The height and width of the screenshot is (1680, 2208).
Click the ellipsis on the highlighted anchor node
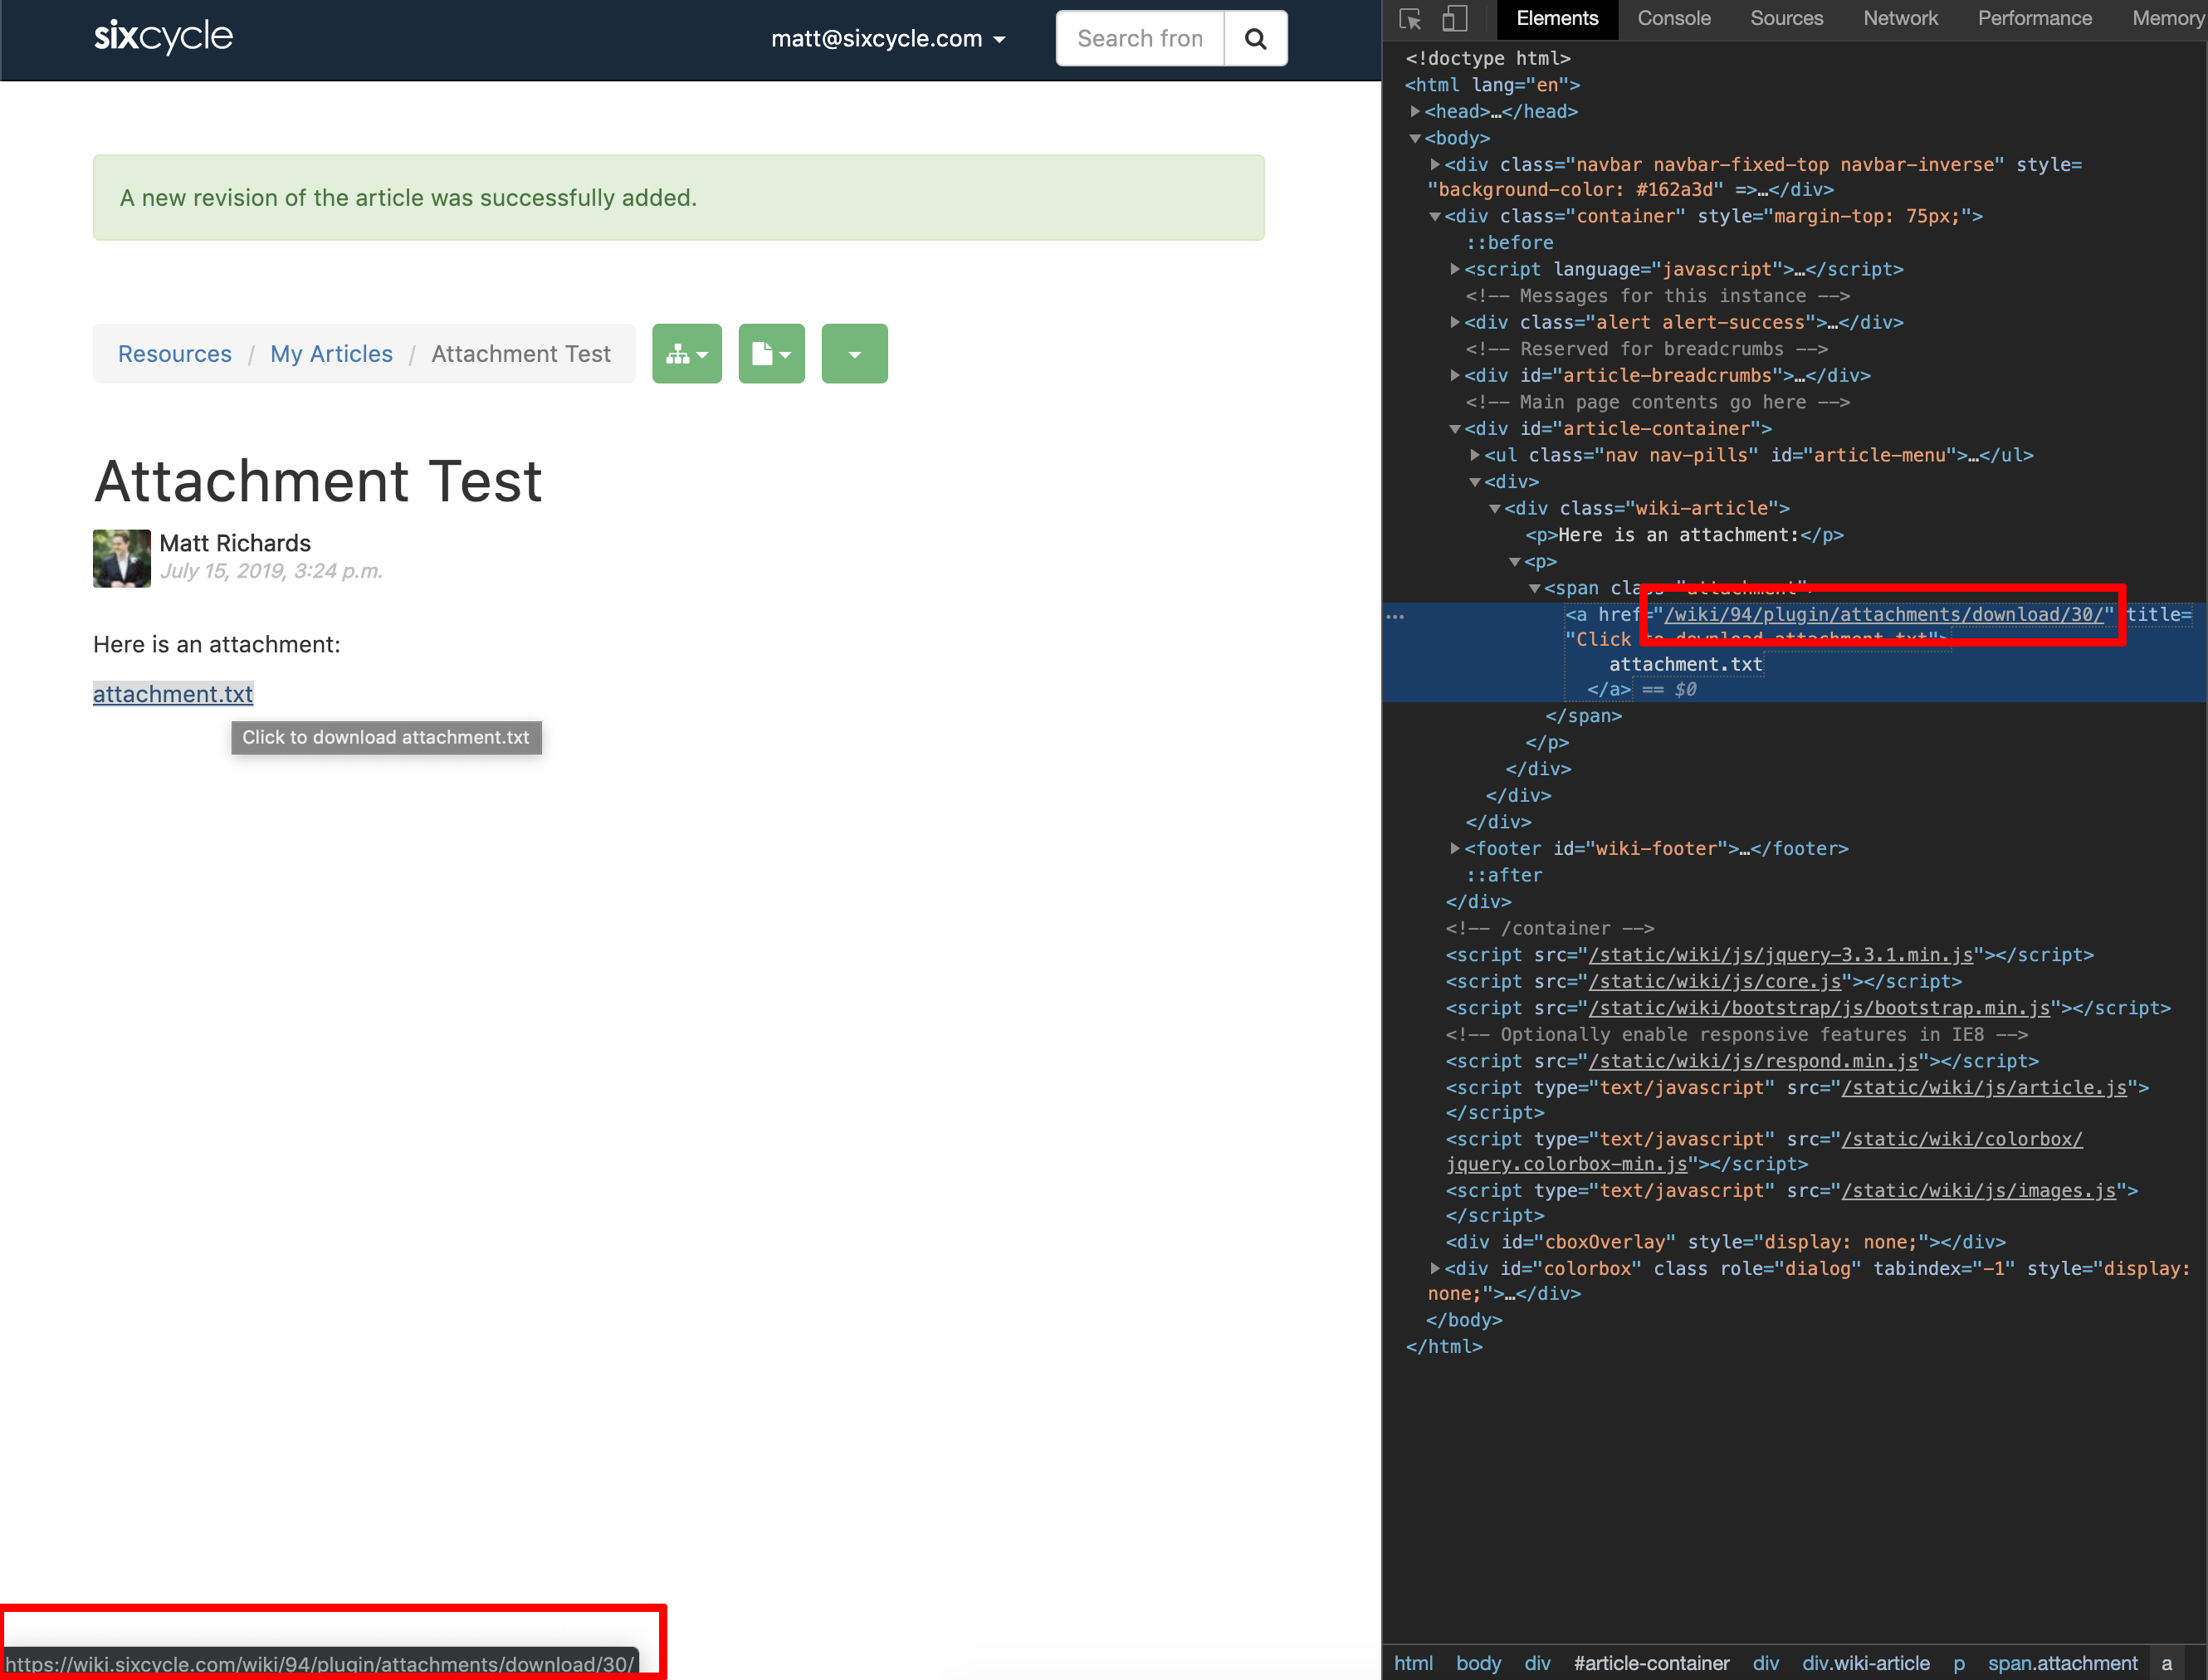[1396, 617]
